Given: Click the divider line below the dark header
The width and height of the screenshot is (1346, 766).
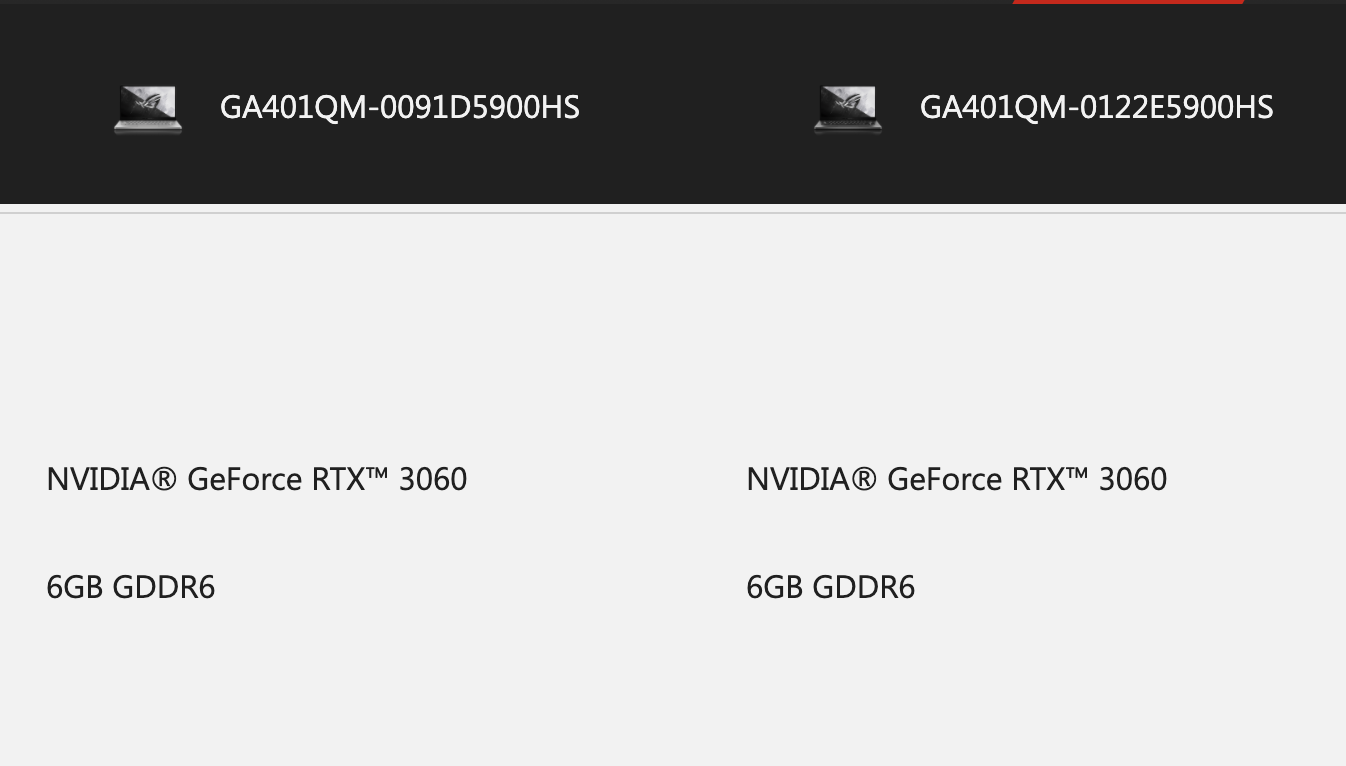Looking at the screenshot, I should (x=673, y=212).
